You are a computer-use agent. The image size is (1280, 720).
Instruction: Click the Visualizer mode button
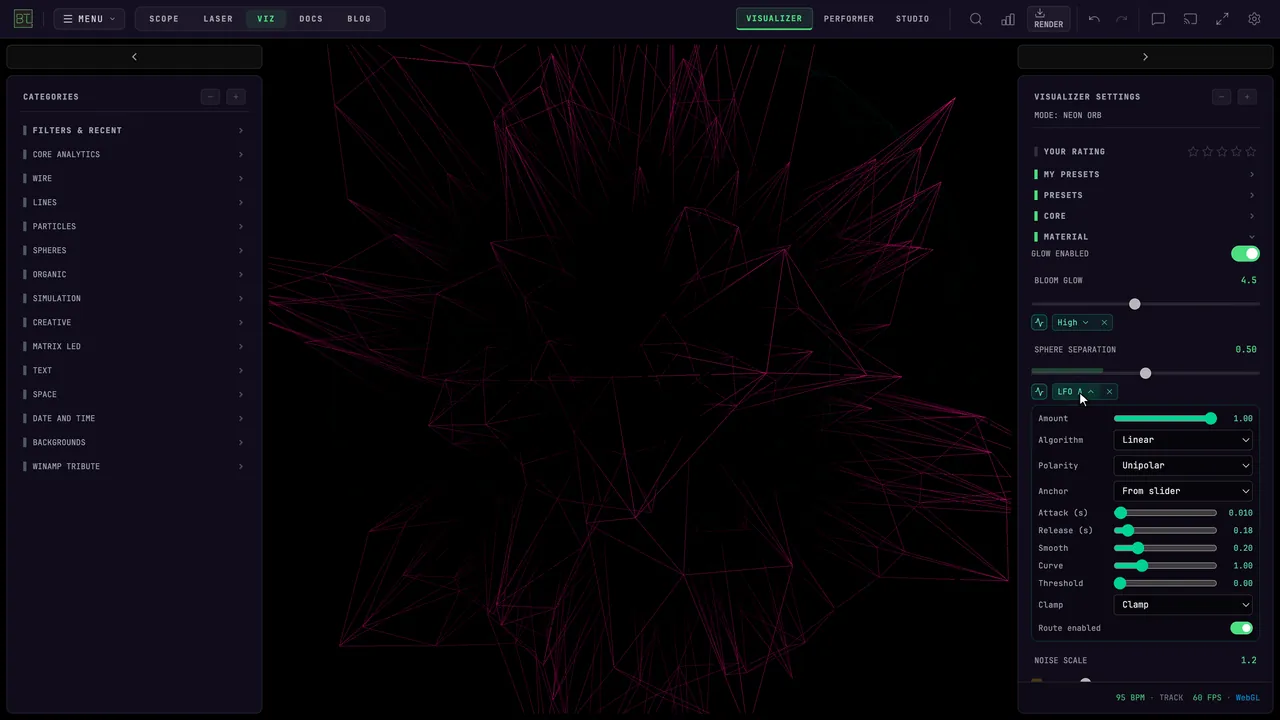click(774, 19)
